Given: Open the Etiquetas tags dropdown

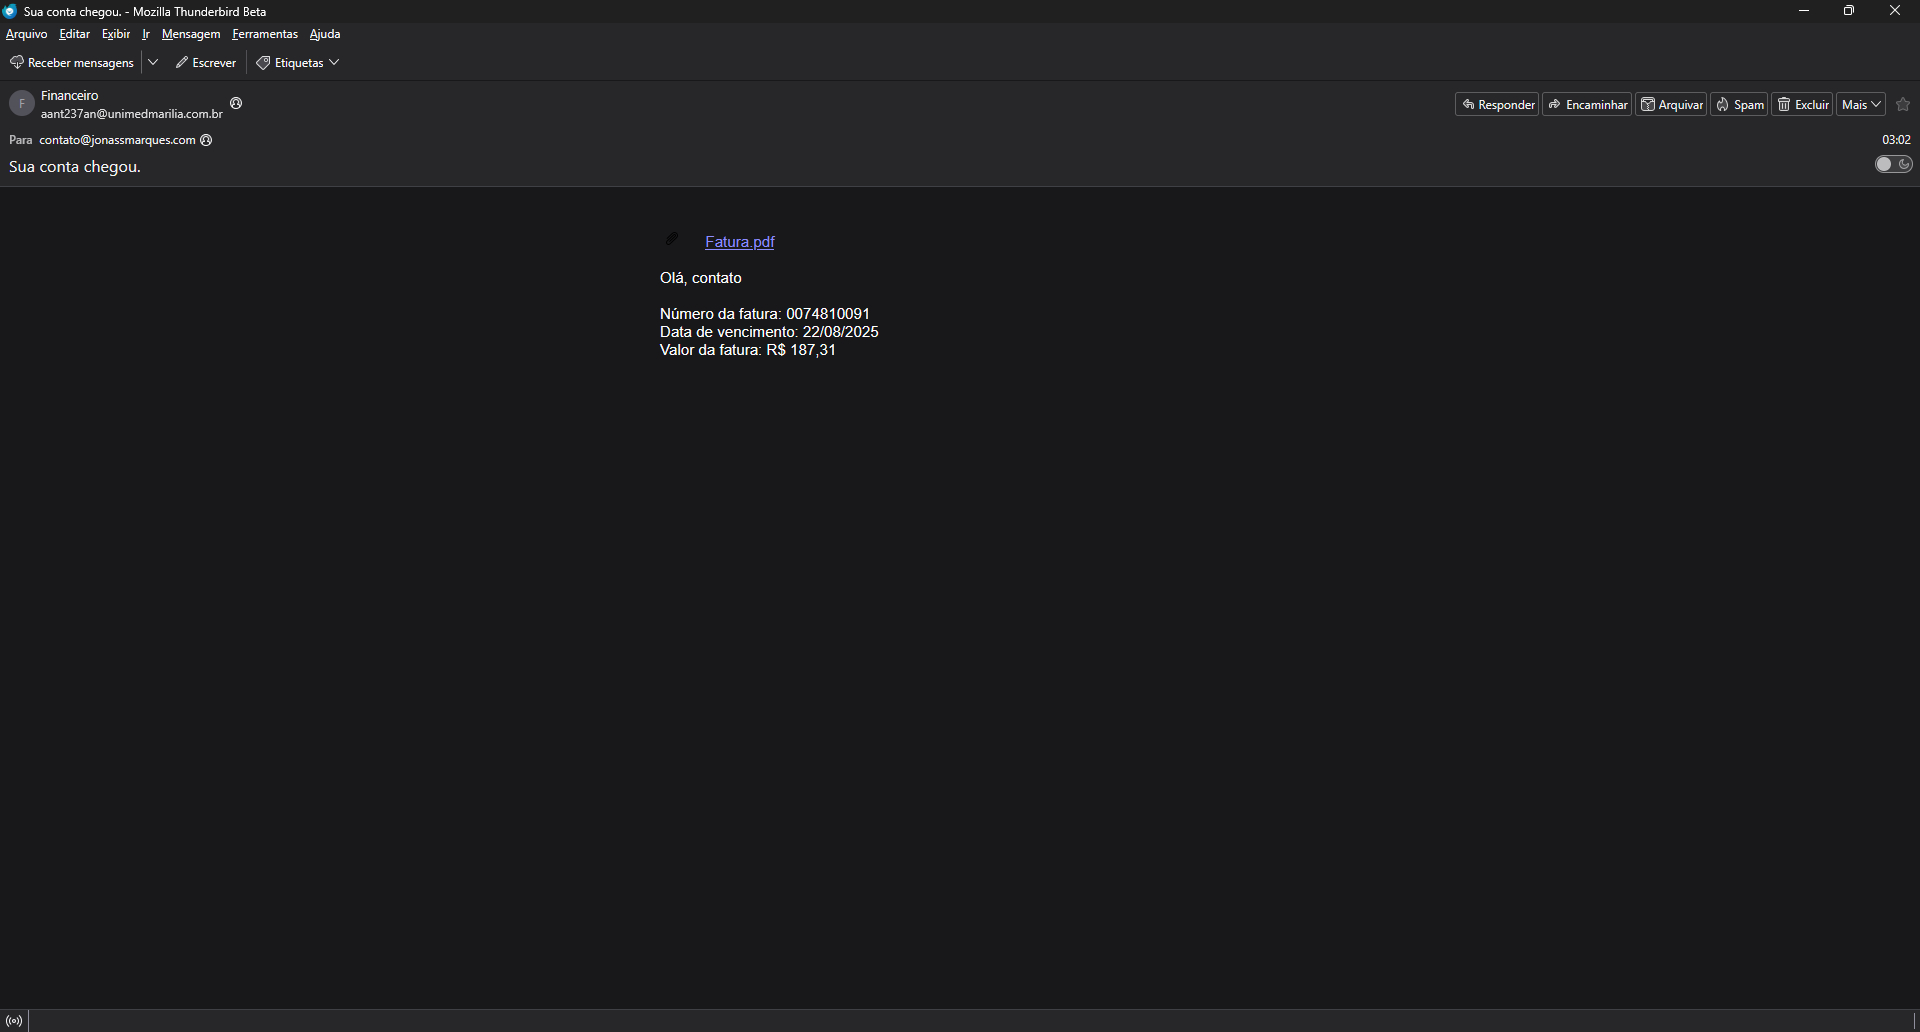Looking at the screenshot, I should (298, 63).
